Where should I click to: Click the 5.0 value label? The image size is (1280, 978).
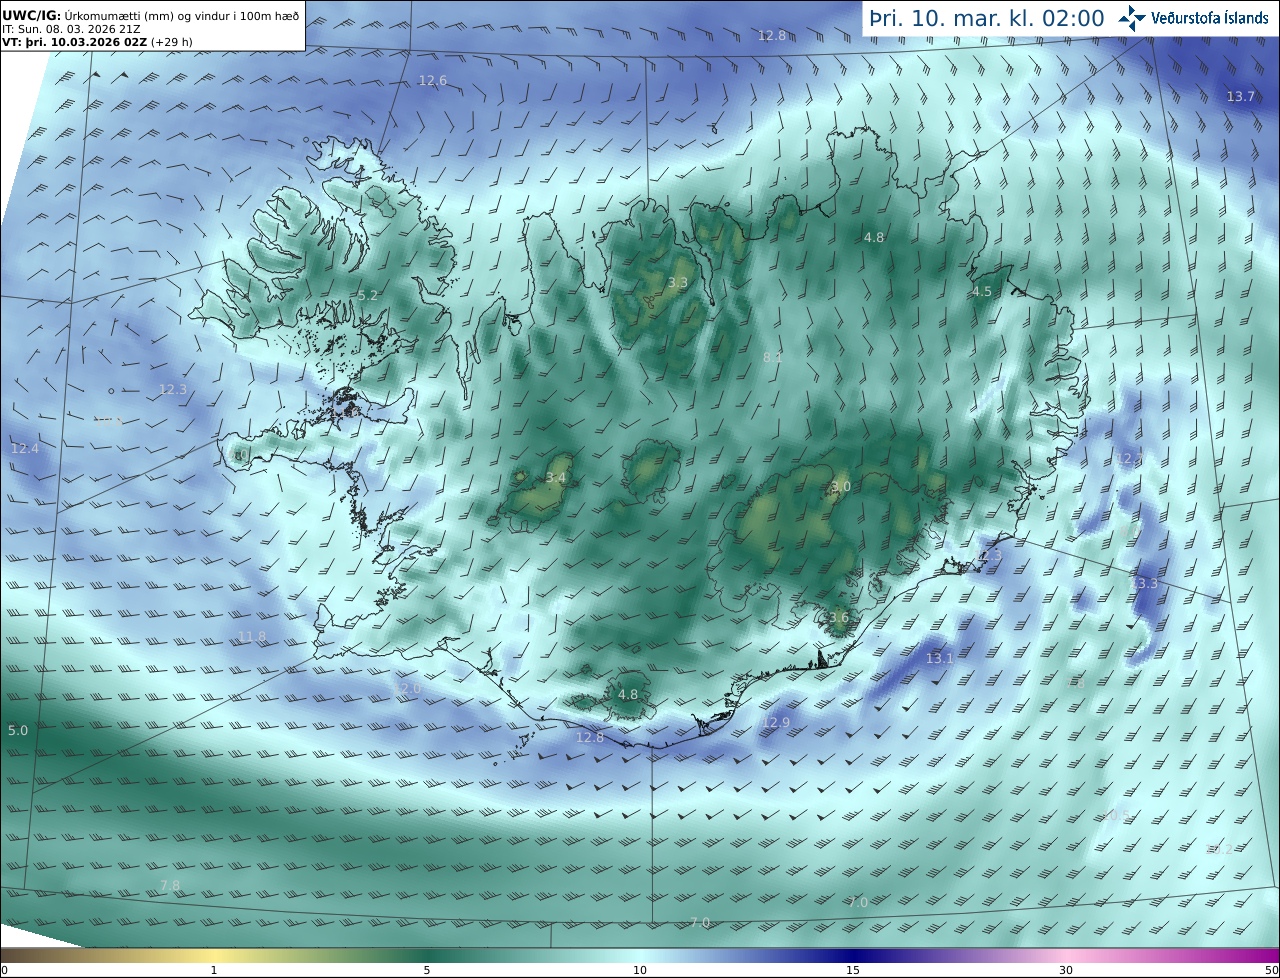[x=18, y=731]
